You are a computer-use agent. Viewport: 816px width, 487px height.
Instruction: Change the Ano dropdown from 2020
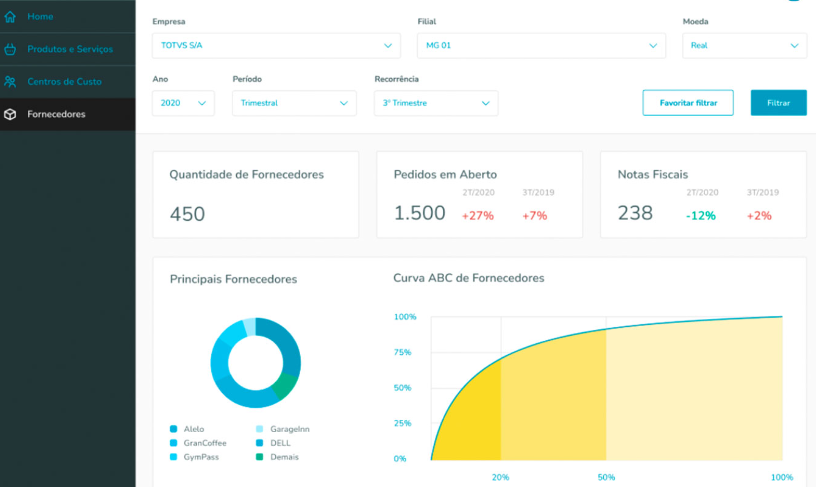tap(183, 103)
